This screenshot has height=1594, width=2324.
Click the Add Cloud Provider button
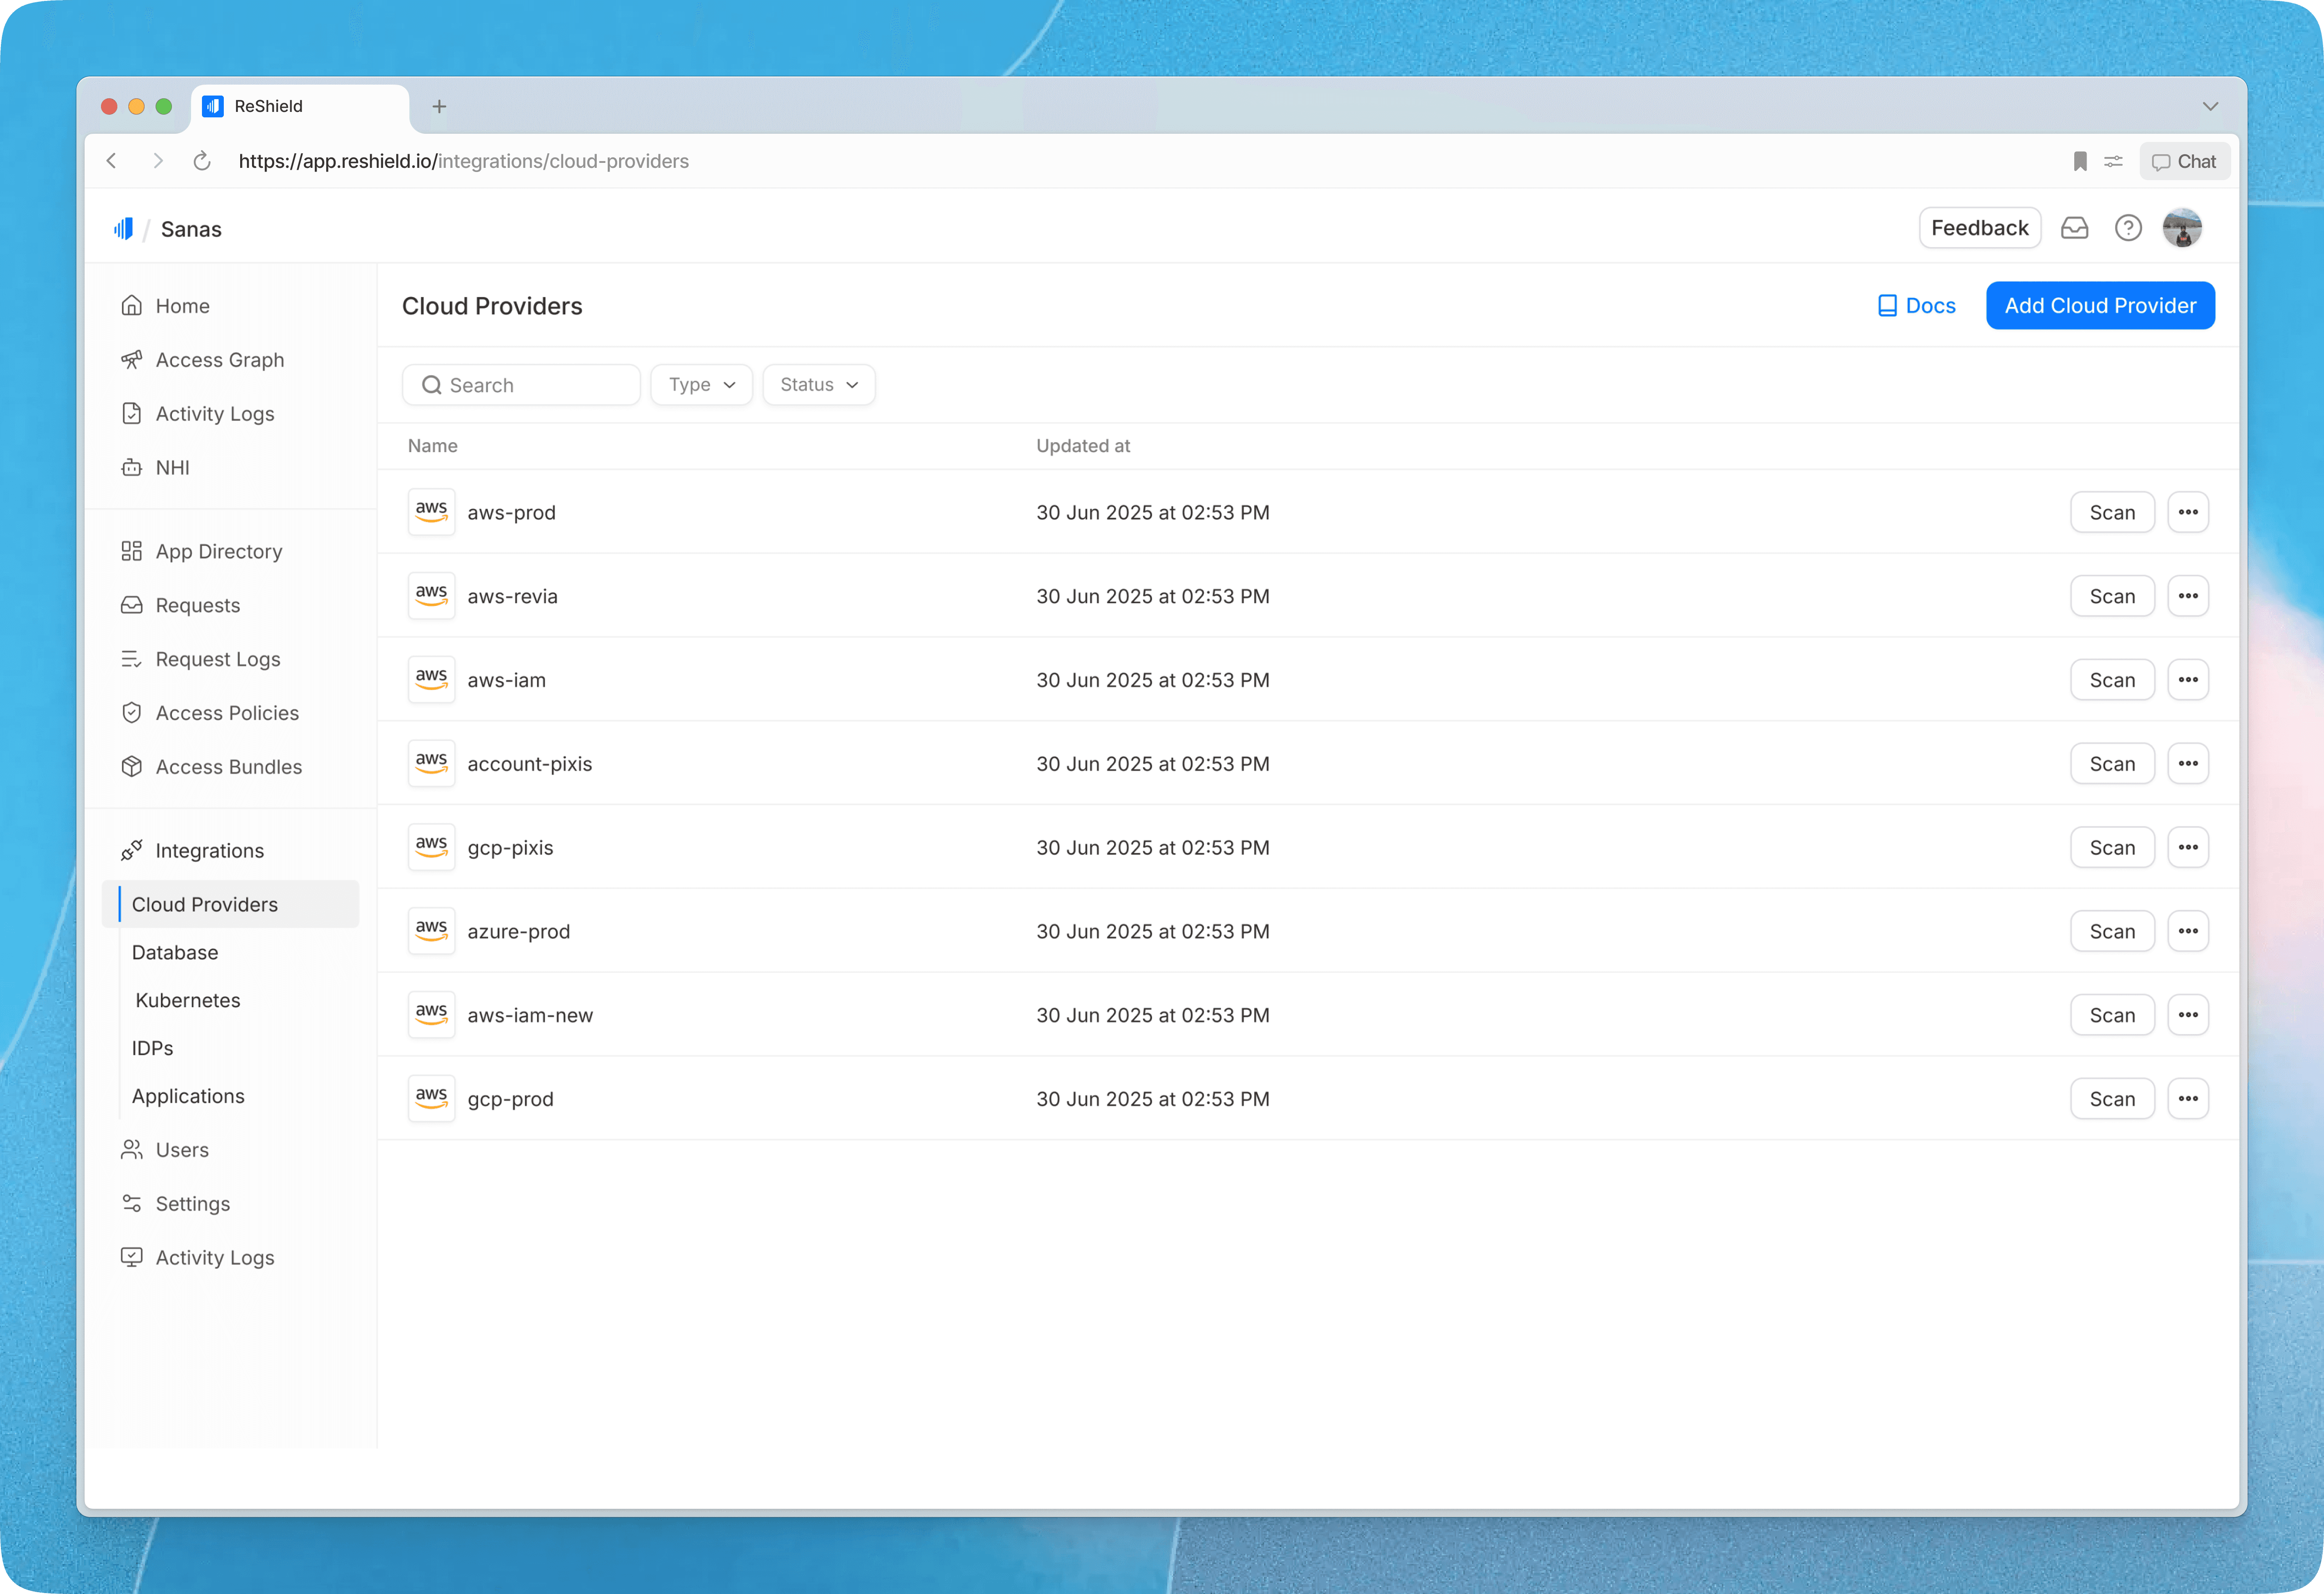tap(2100, 306)
